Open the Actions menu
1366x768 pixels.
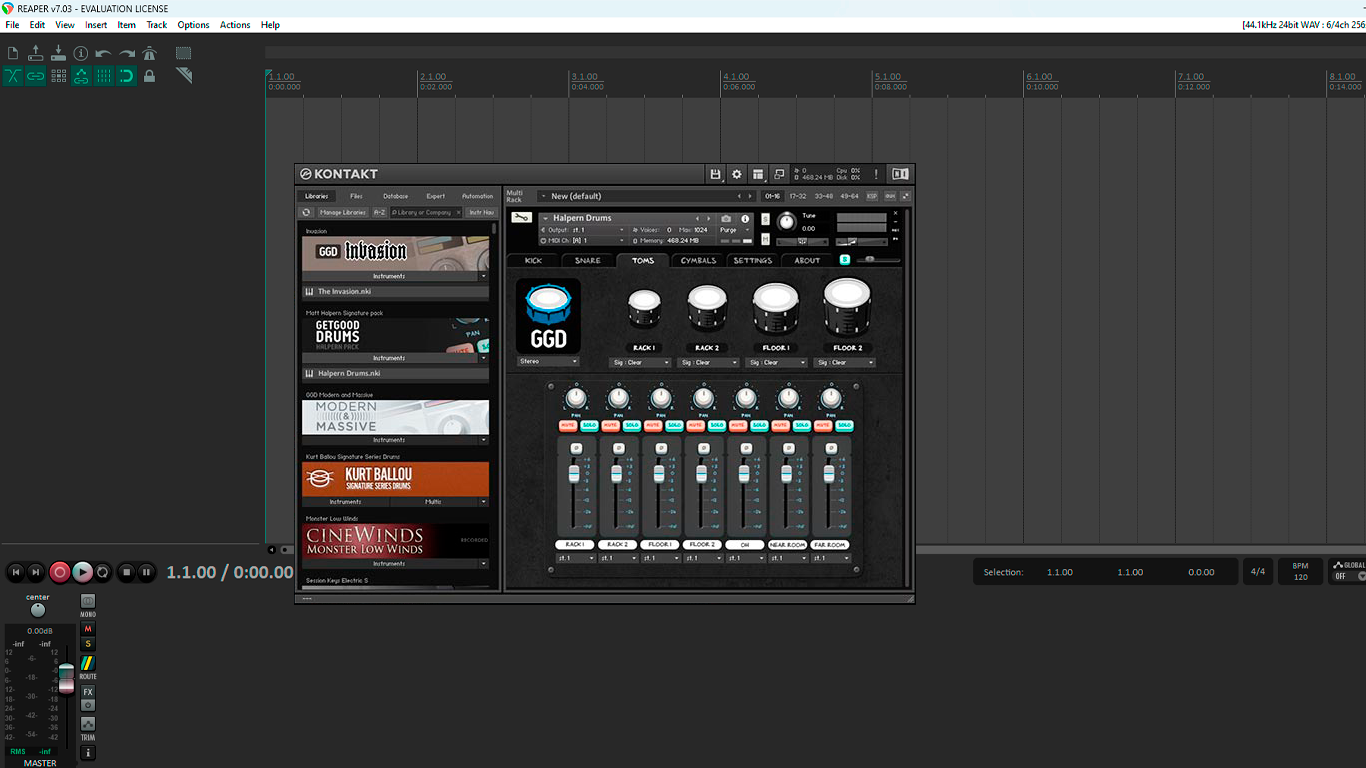[x=235, y=25]
